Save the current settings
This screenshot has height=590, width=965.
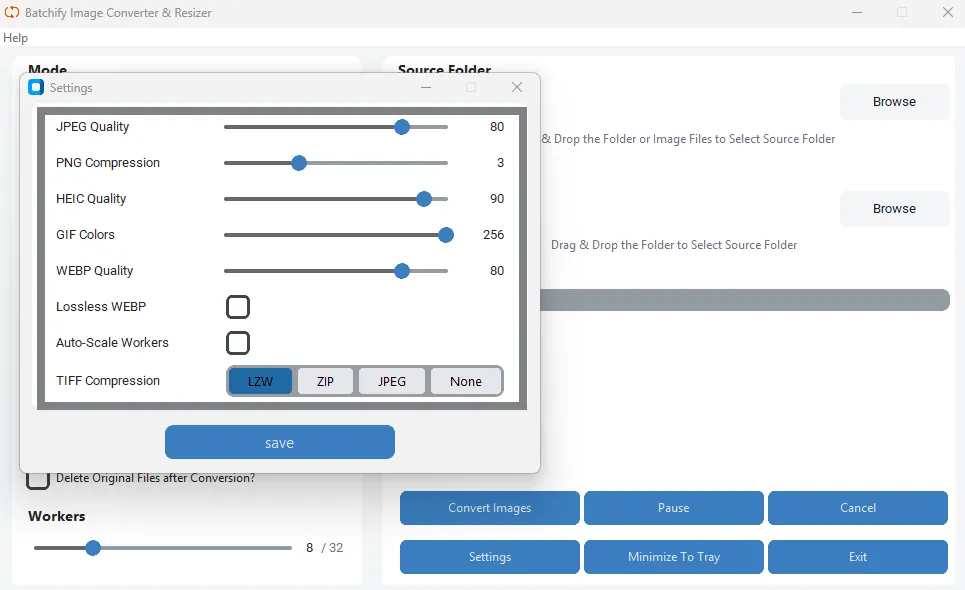tap(280, 442)
